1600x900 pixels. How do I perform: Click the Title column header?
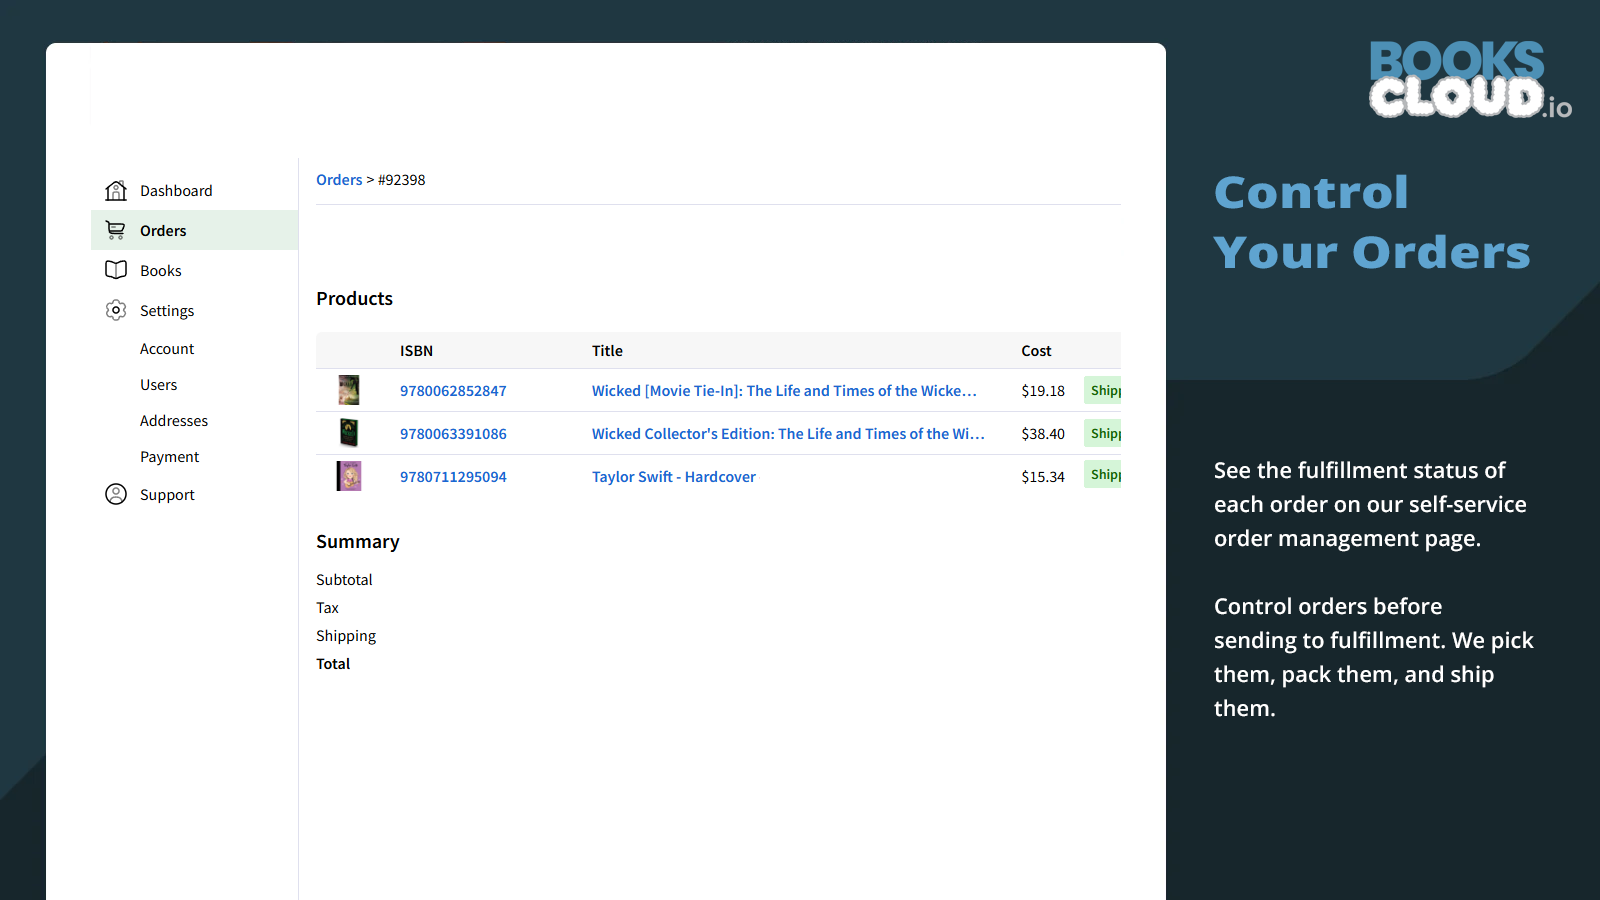pyautogui.click(x=607, y=351)
